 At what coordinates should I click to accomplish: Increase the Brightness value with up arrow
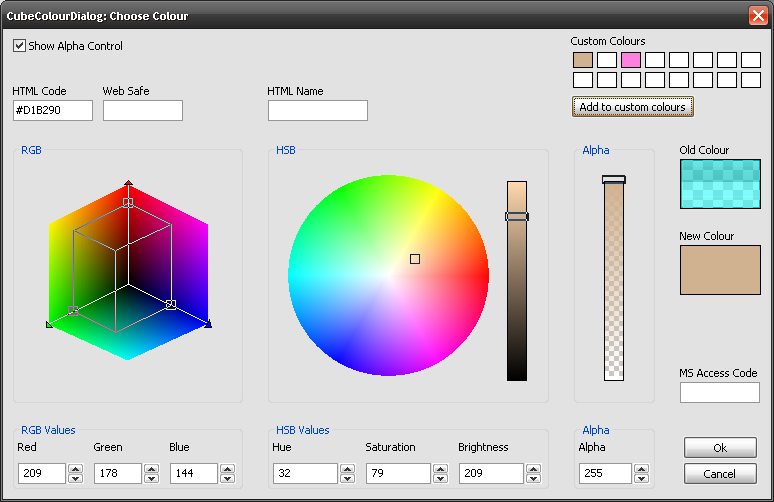tap(534, 468)
